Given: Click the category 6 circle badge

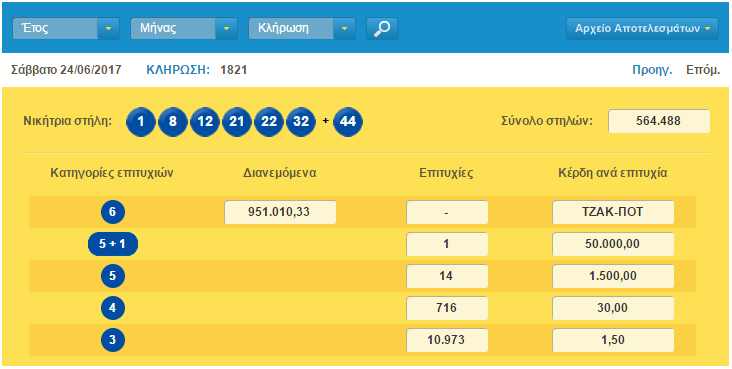Looking at the screenshot, I should pyautogui.click(x=113, y=212).
